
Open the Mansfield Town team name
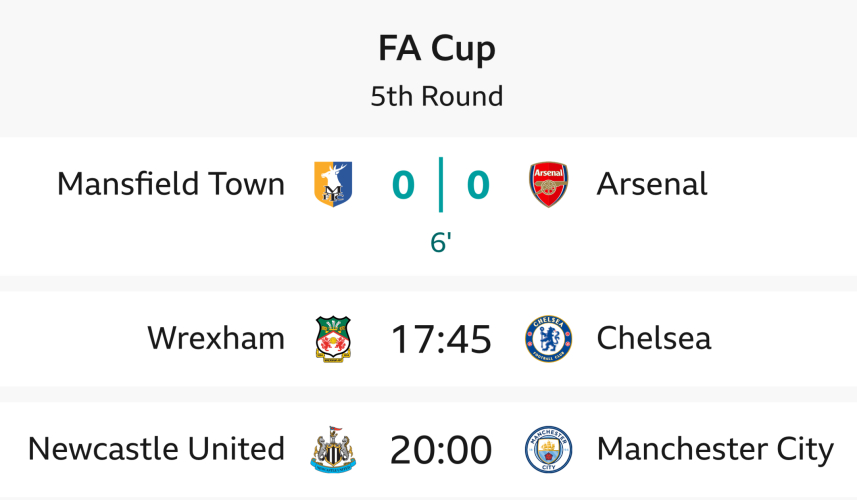coord(171,184)
